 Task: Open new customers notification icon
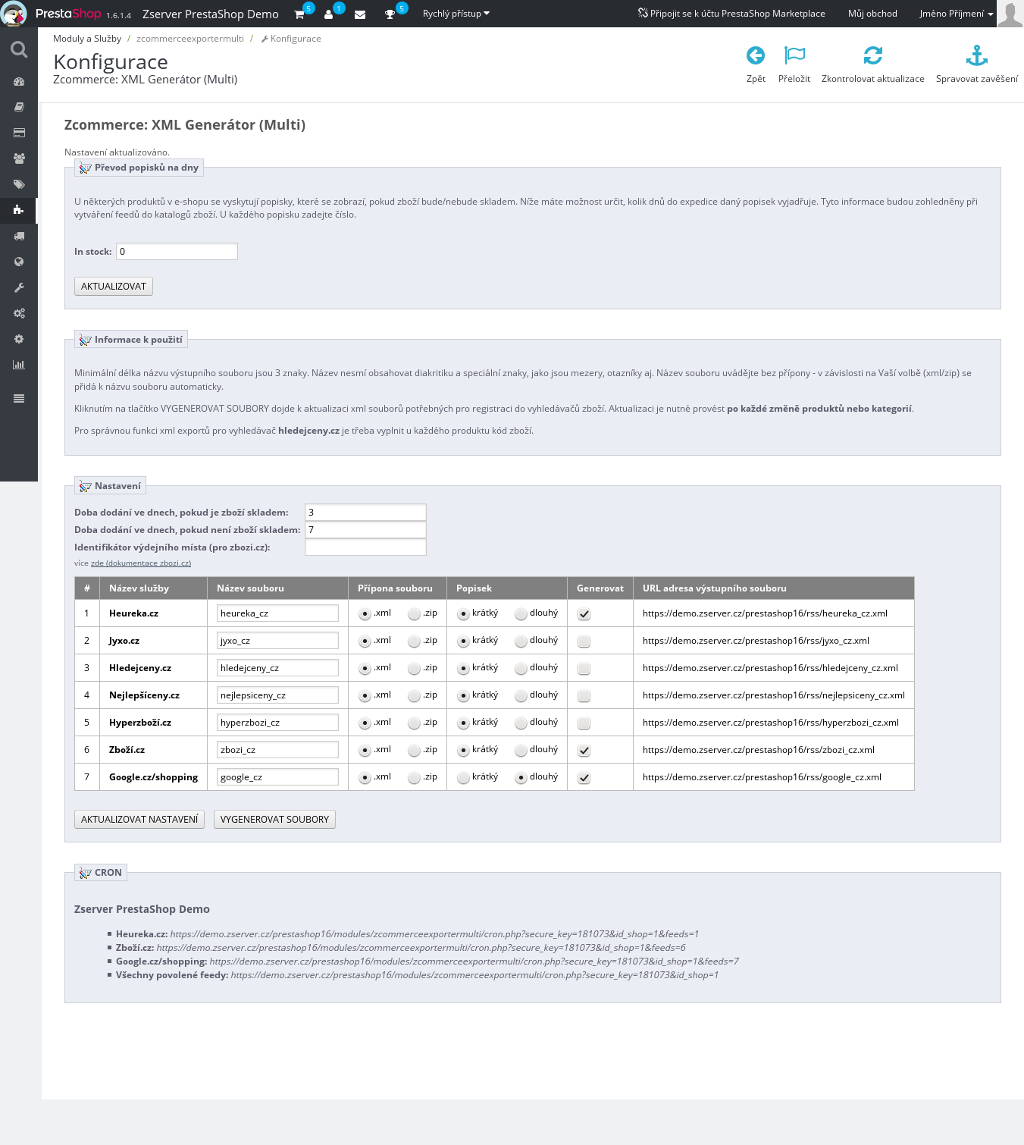coord(329,15)
